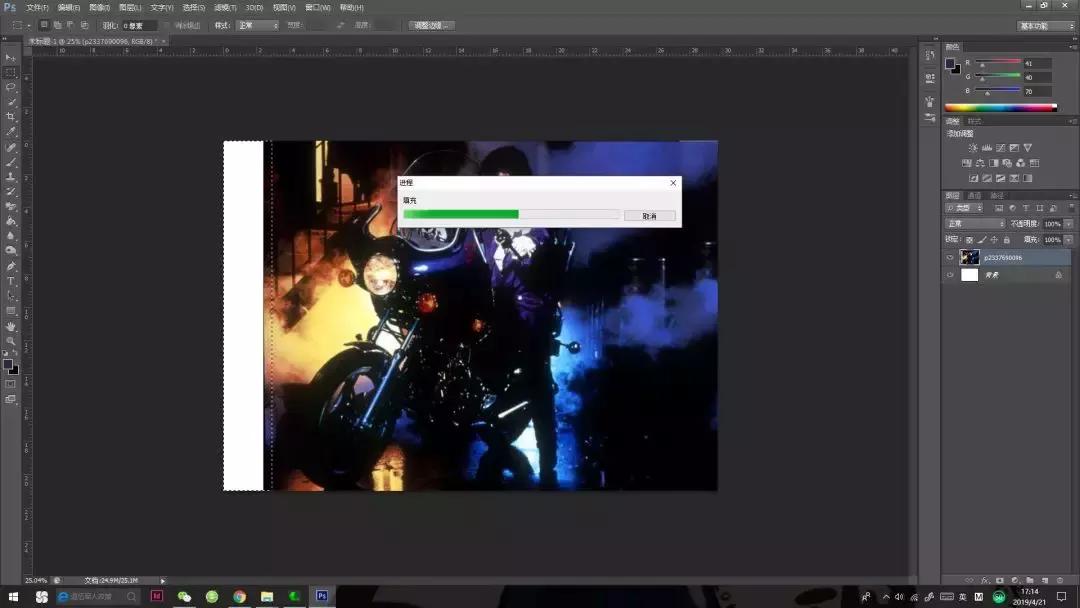Screen dimensions: 1080x608
Task: Open the layer blend mode dropdown
Action: coord(975,224)
